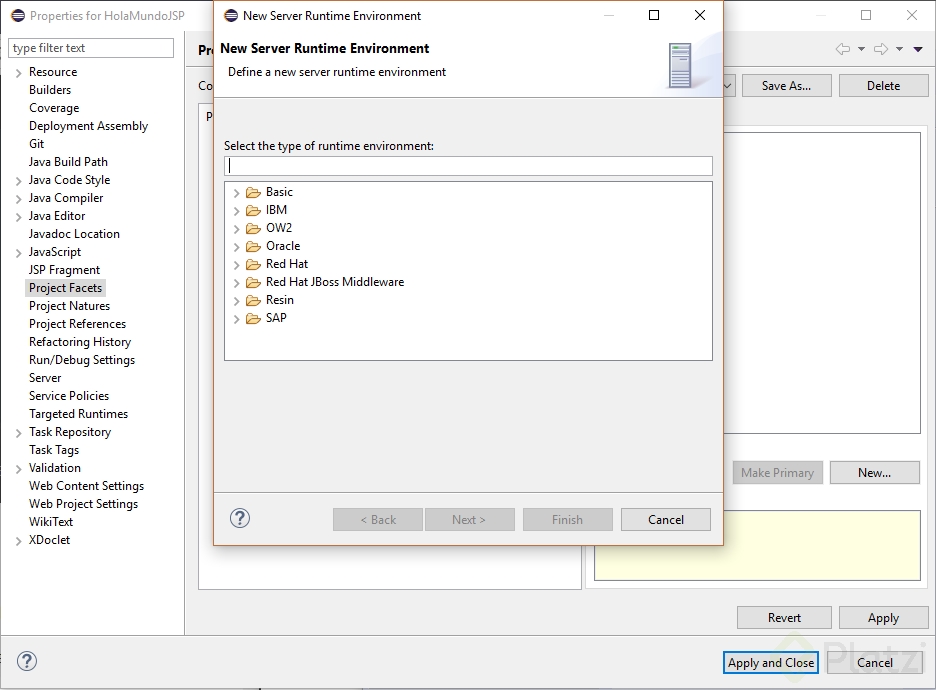Expand the Resin runtime category
The width and height of the screenshot is (936, 690).
[x=236, y=301]
